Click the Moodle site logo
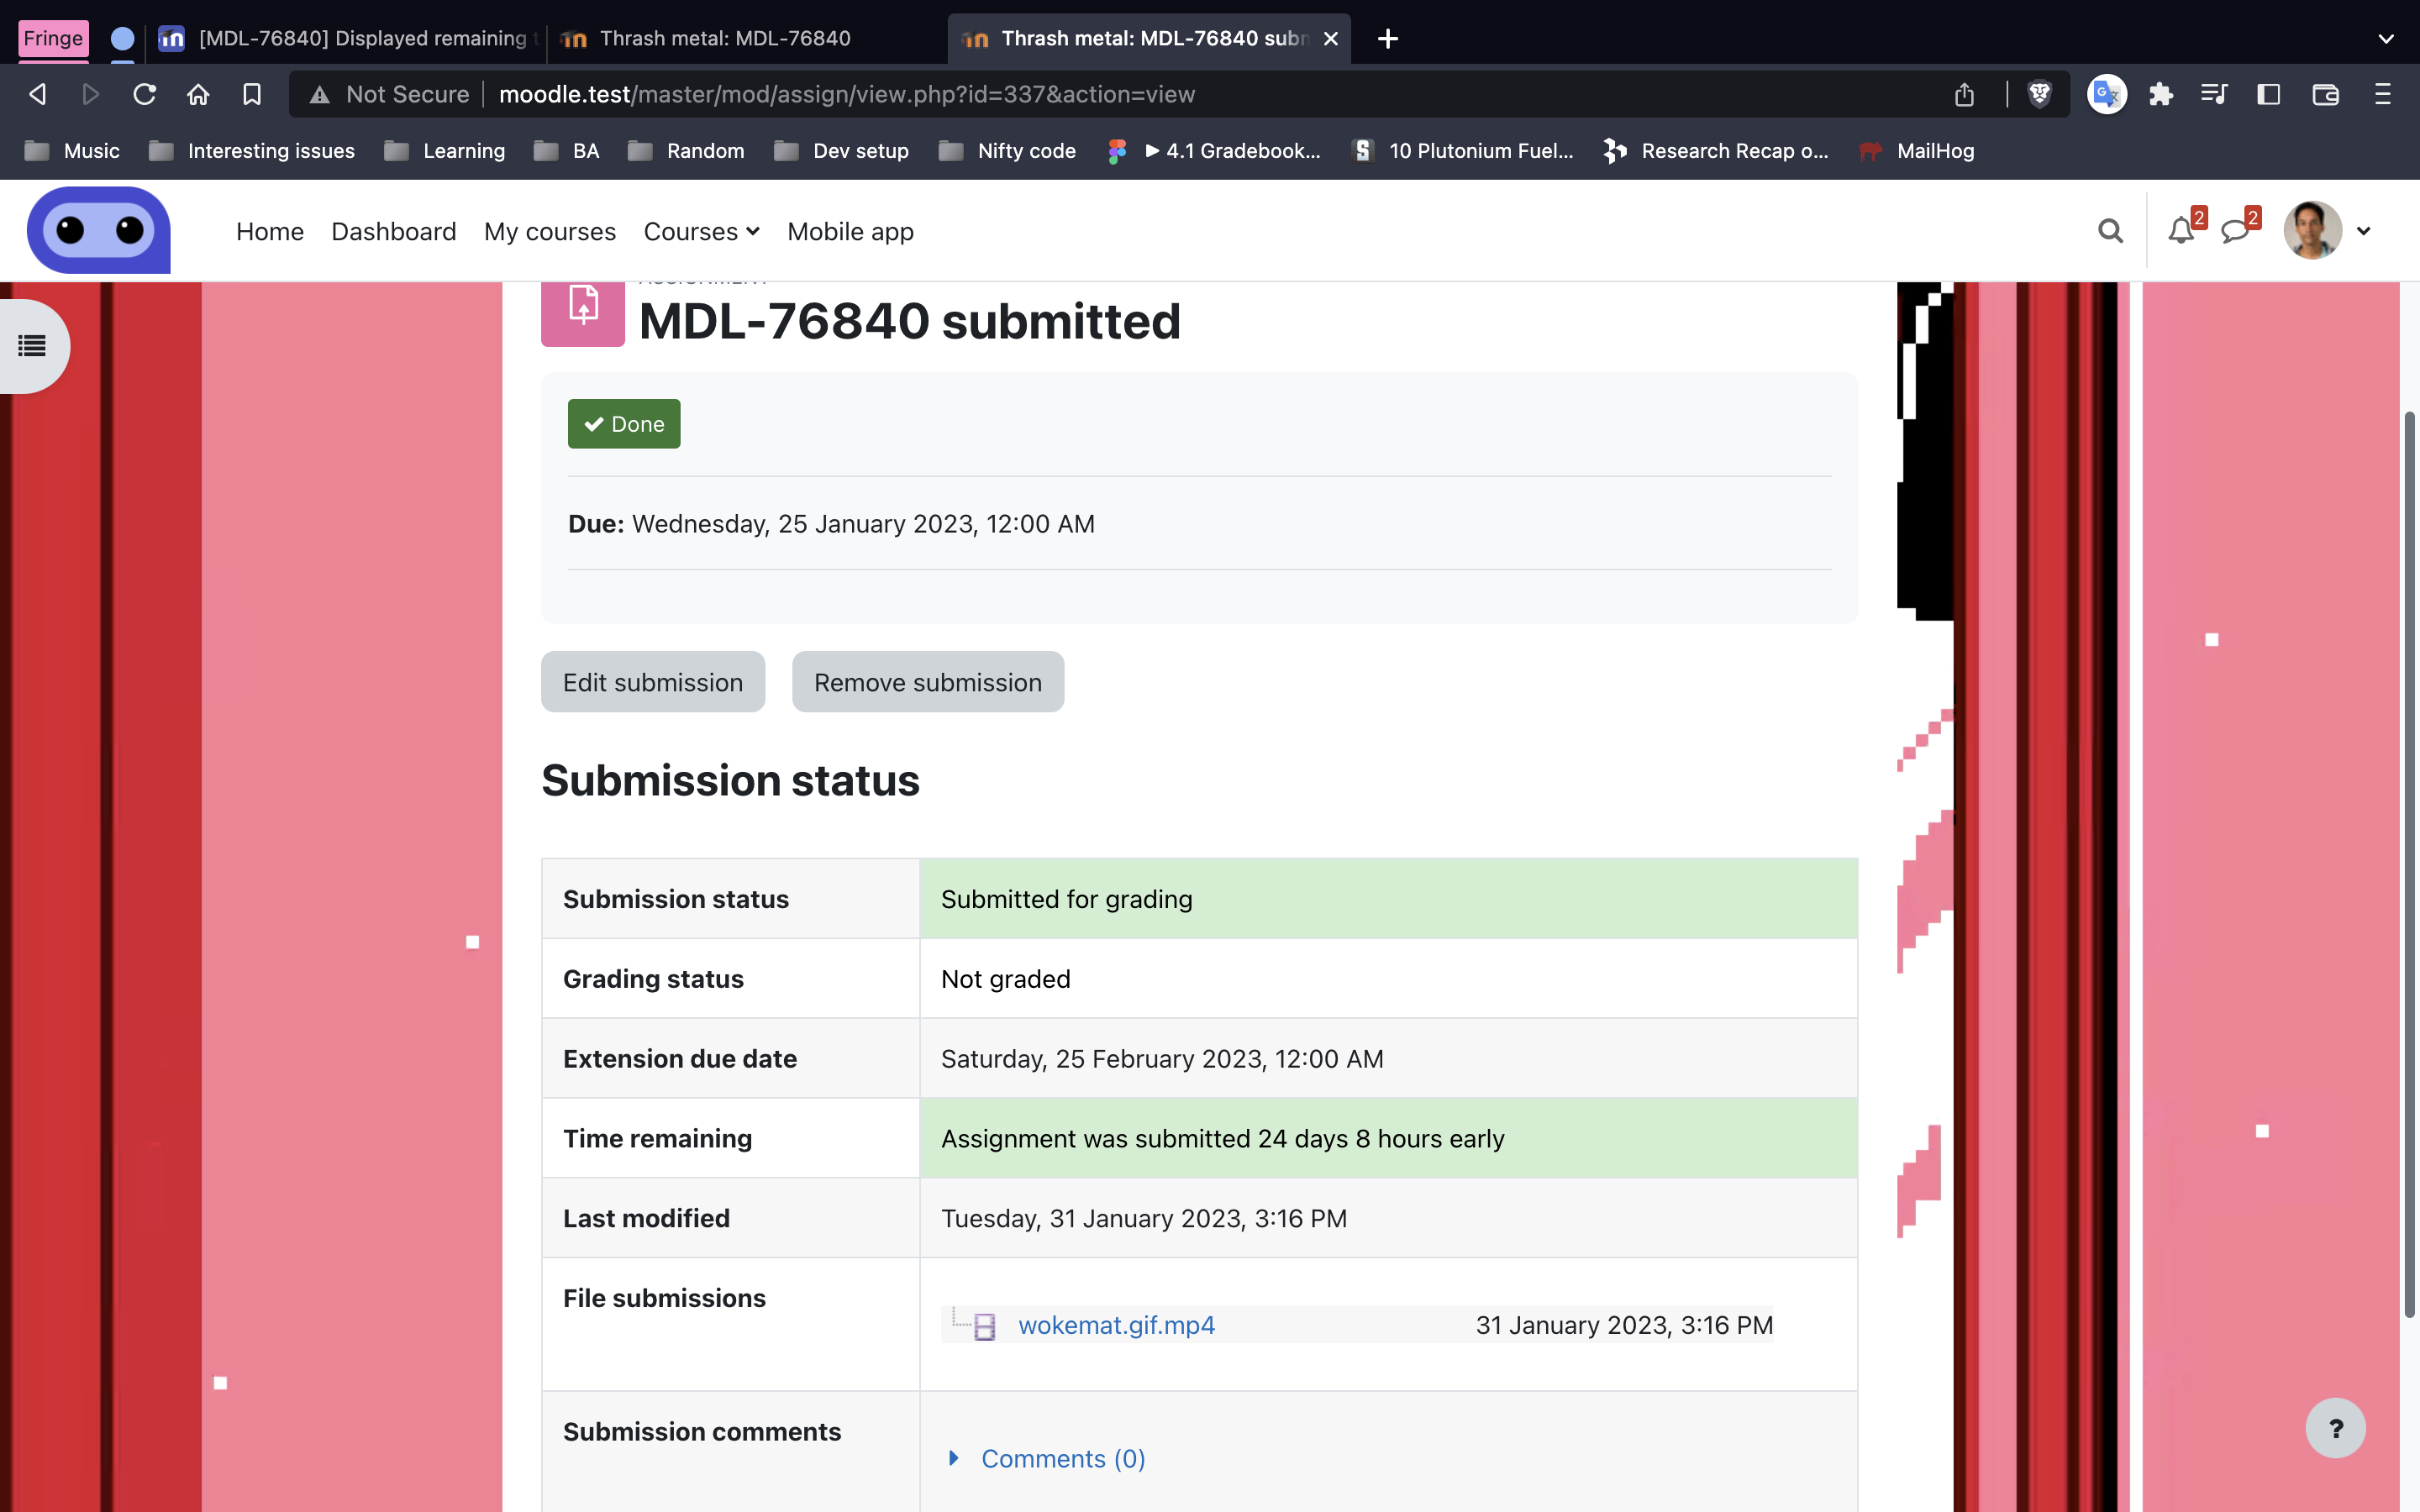The height and width of the screenshot is (1512, 2420). pos(99,230)
